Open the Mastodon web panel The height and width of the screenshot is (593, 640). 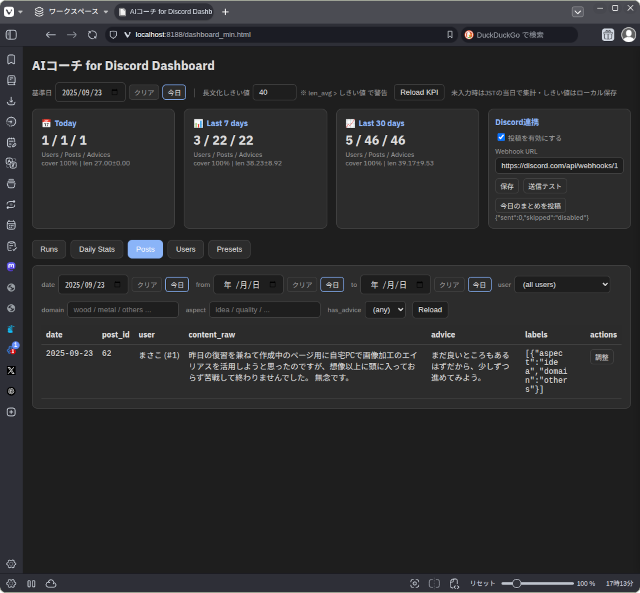(11, 267)
